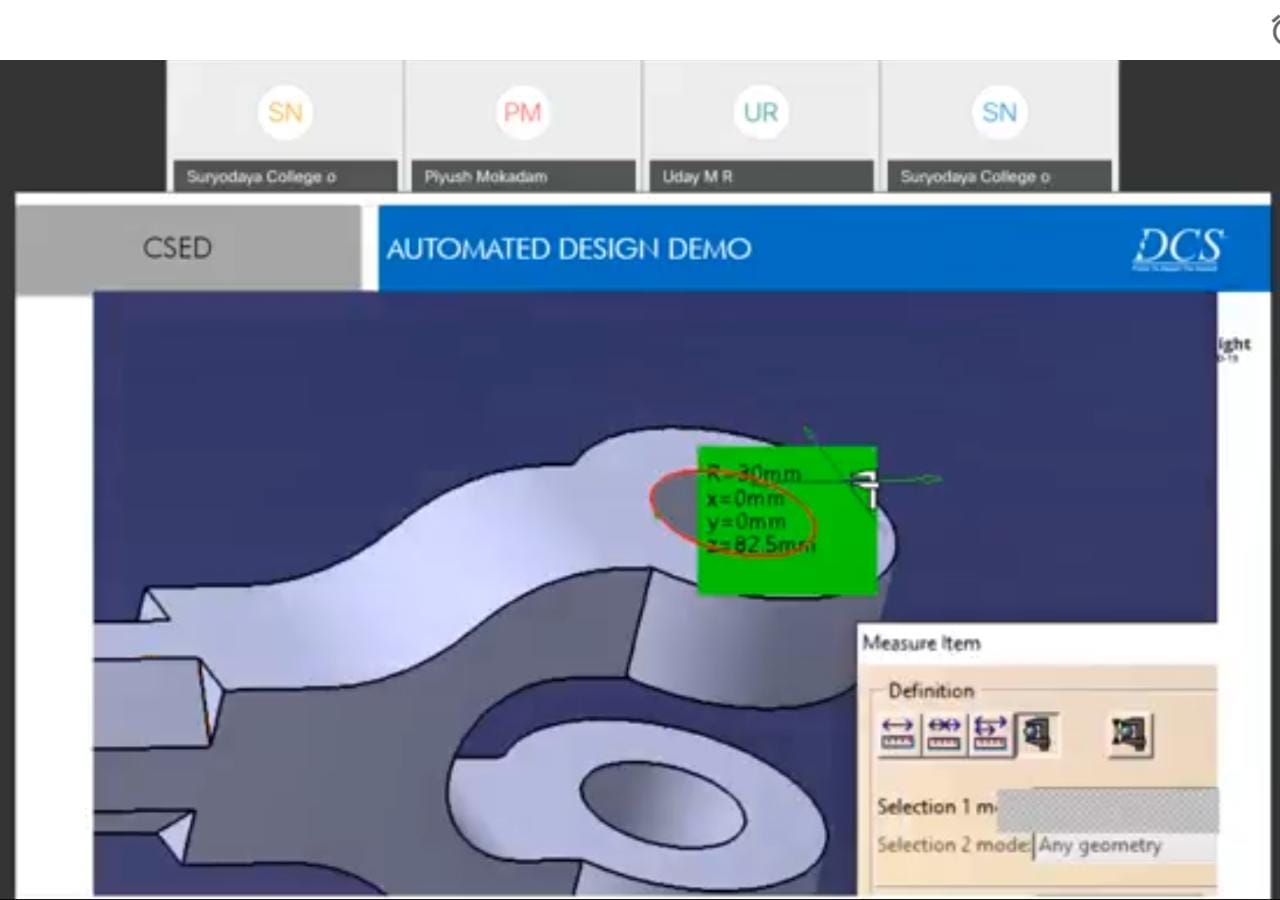Click the Piyush Mokadam name label

486,177
